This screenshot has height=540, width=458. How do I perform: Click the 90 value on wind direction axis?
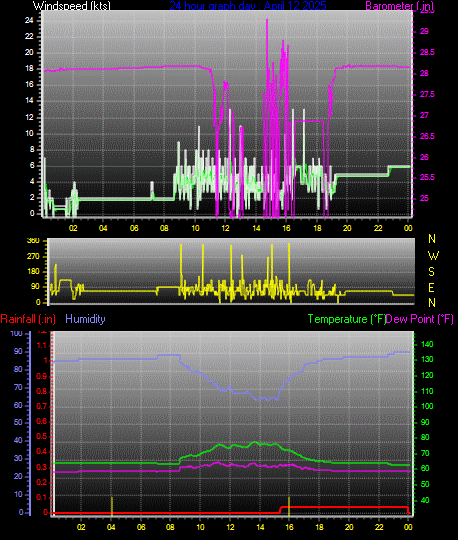pos(35,287)
